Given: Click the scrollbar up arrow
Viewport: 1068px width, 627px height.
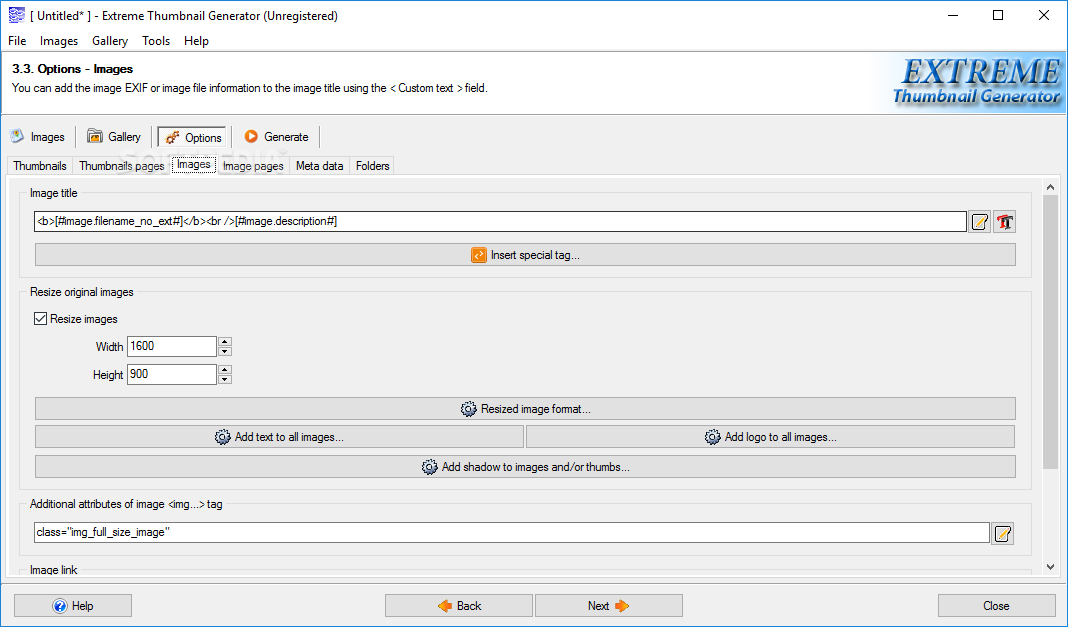Looking at the screenshot, I should (x=1050, y=187).
